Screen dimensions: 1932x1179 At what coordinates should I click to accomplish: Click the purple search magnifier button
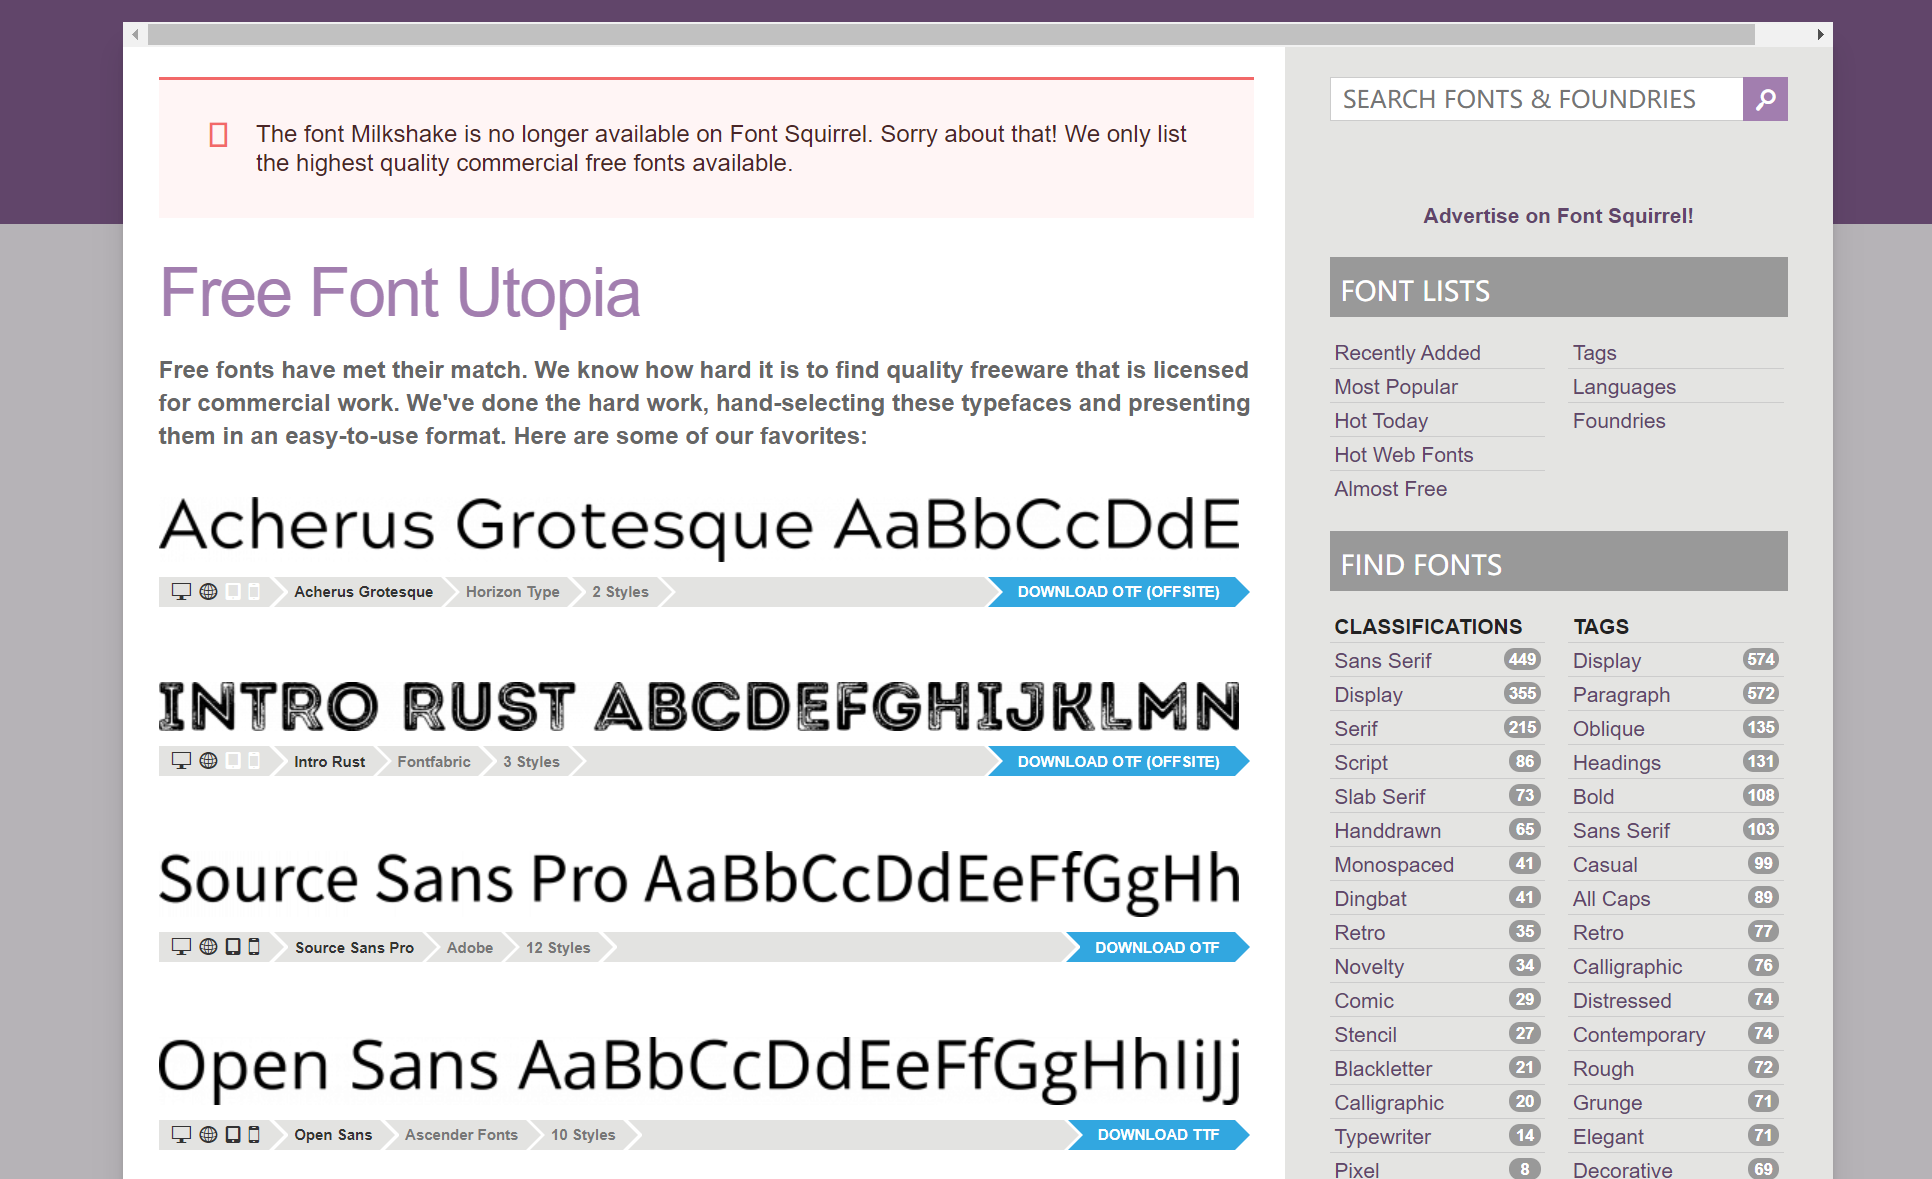tap(1765, 99)
